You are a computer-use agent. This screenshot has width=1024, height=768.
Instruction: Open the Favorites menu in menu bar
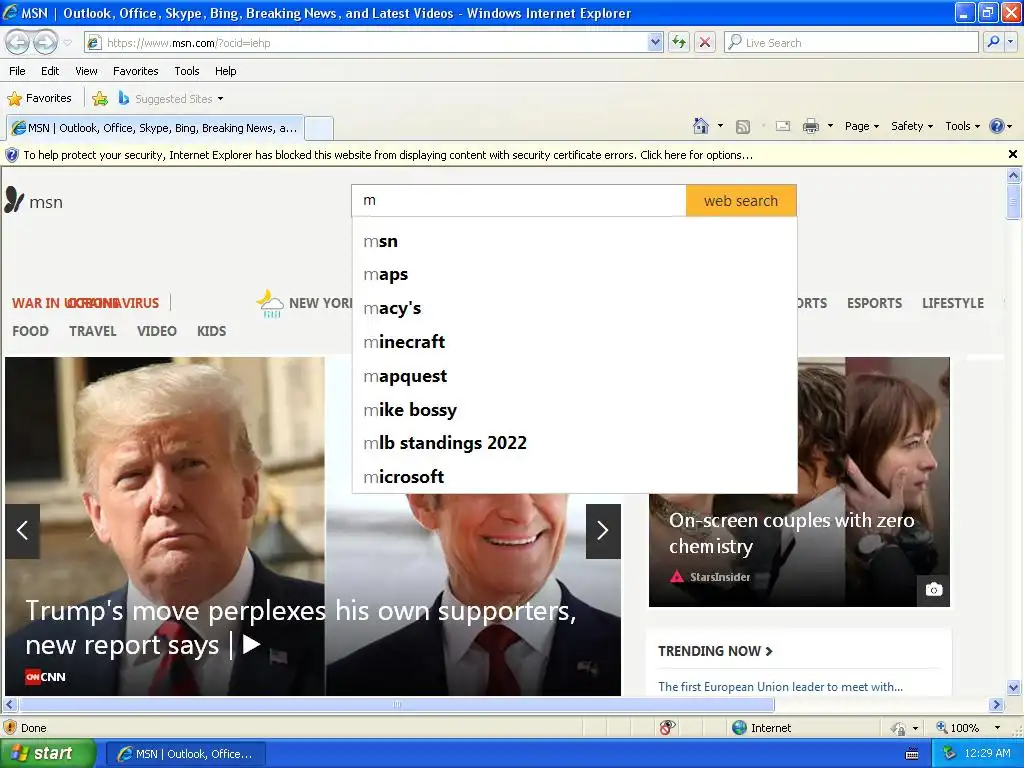tap(136, 71)
